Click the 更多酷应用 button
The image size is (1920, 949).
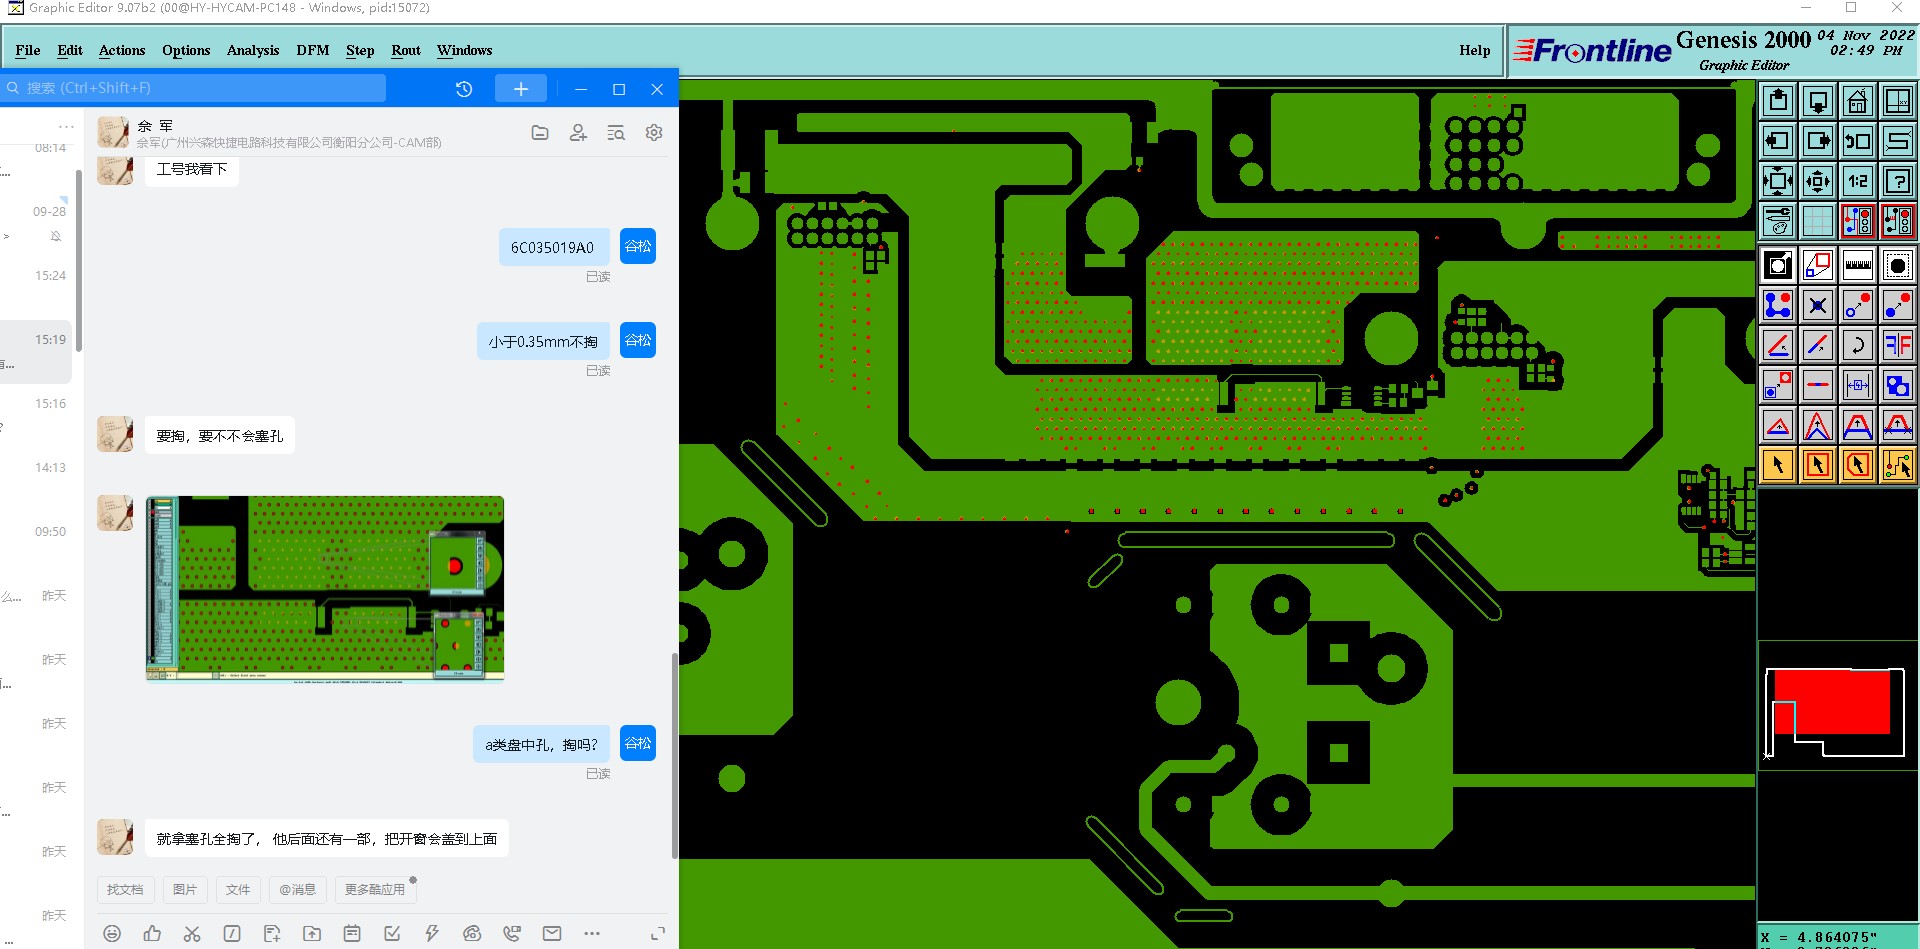pos(375,889)
